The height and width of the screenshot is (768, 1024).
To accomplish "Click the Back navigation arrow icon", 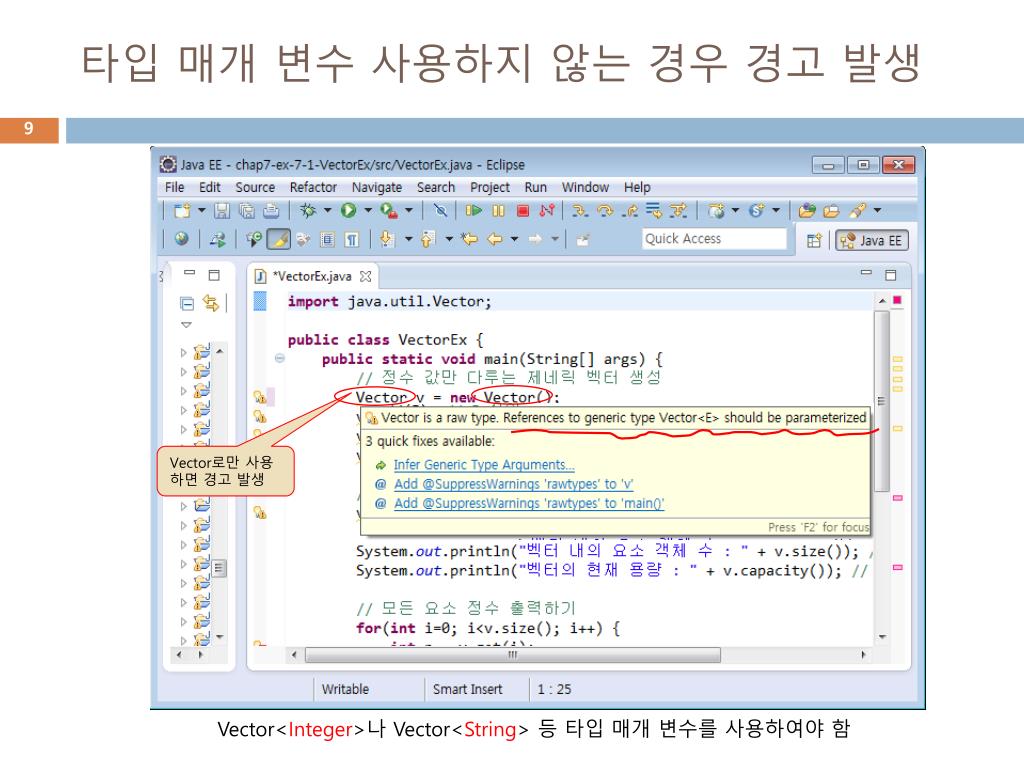I will click(494, 239).
